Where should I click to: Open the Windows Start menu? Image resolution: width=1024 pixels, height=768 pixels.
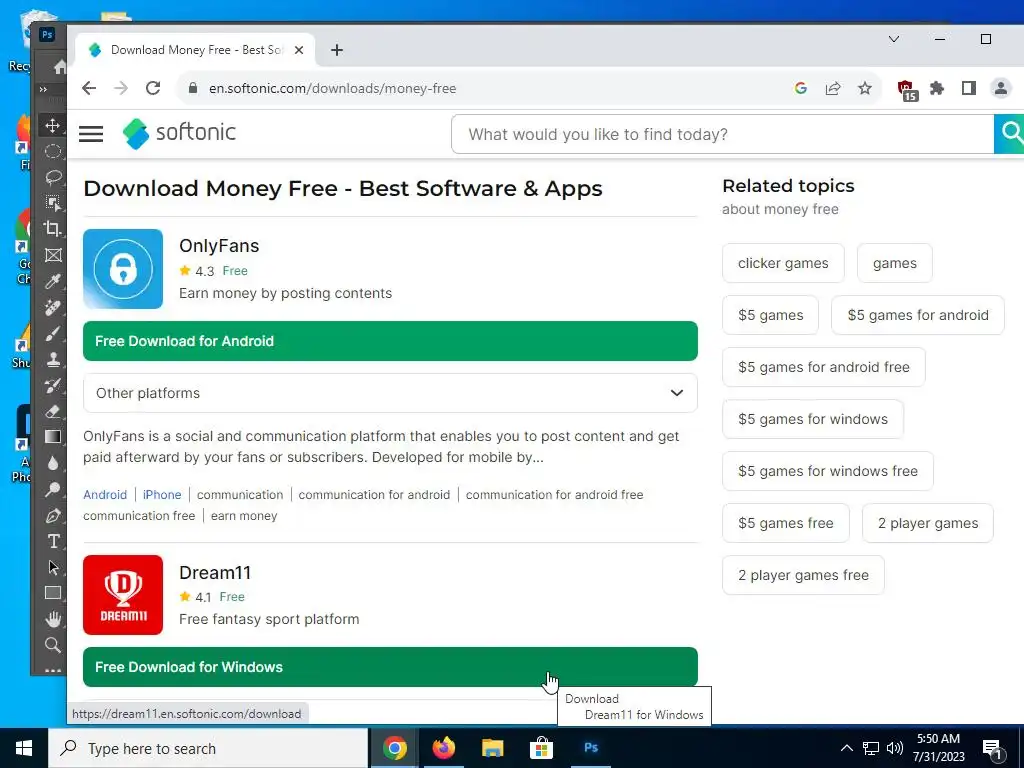pos(24,748)
